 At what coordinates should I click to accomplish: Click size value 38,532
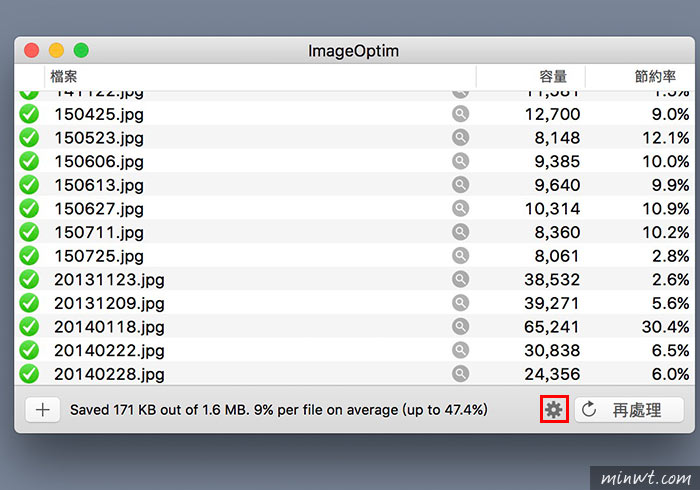pyautogui.click(x=552, y=280)
